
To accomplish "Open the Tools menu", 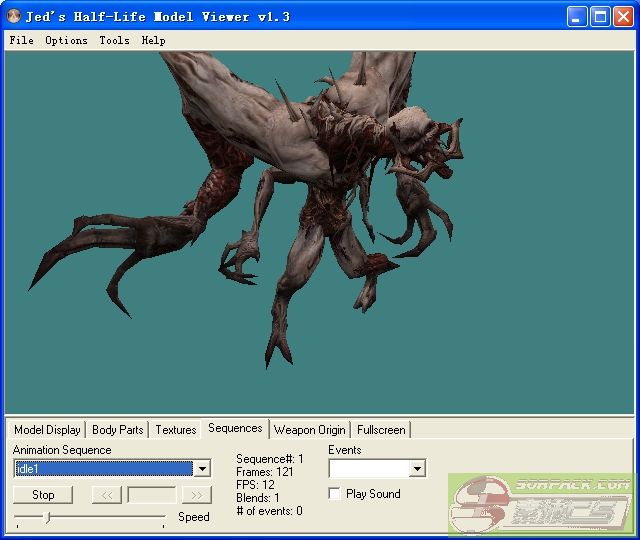I will click(x=114, y=40).
